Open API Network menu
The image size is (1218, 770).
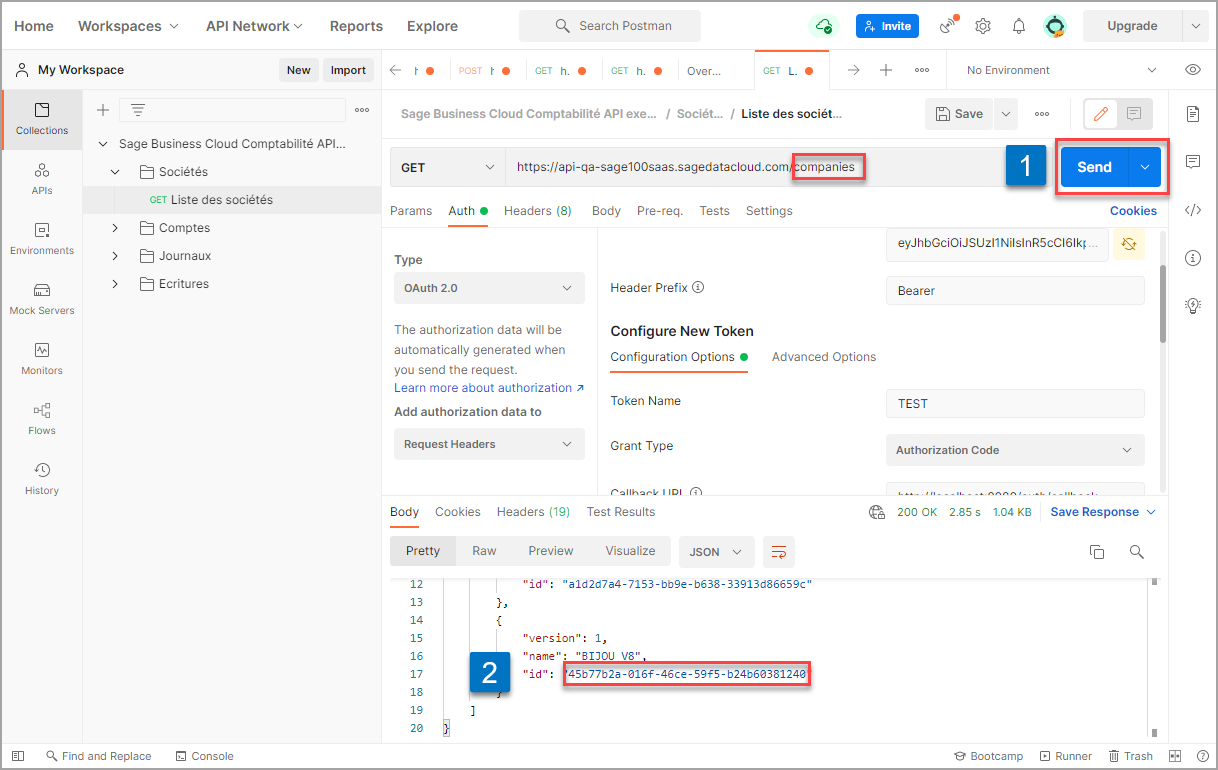pos(254,26)
